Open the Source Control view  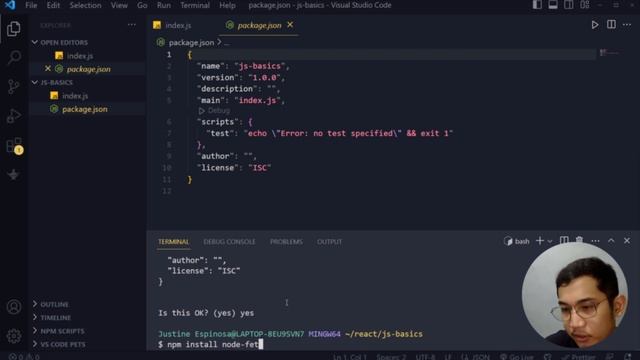pos(13,86)
